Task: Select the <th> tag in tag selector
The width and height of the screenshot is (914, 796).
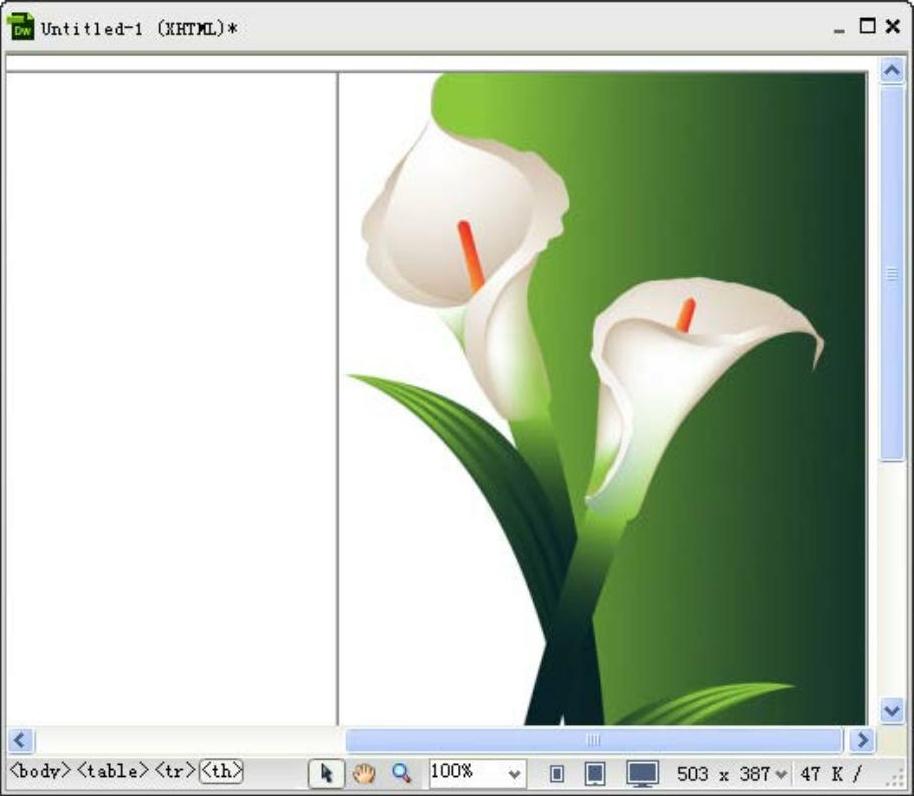Action: [x=222, y=771]
